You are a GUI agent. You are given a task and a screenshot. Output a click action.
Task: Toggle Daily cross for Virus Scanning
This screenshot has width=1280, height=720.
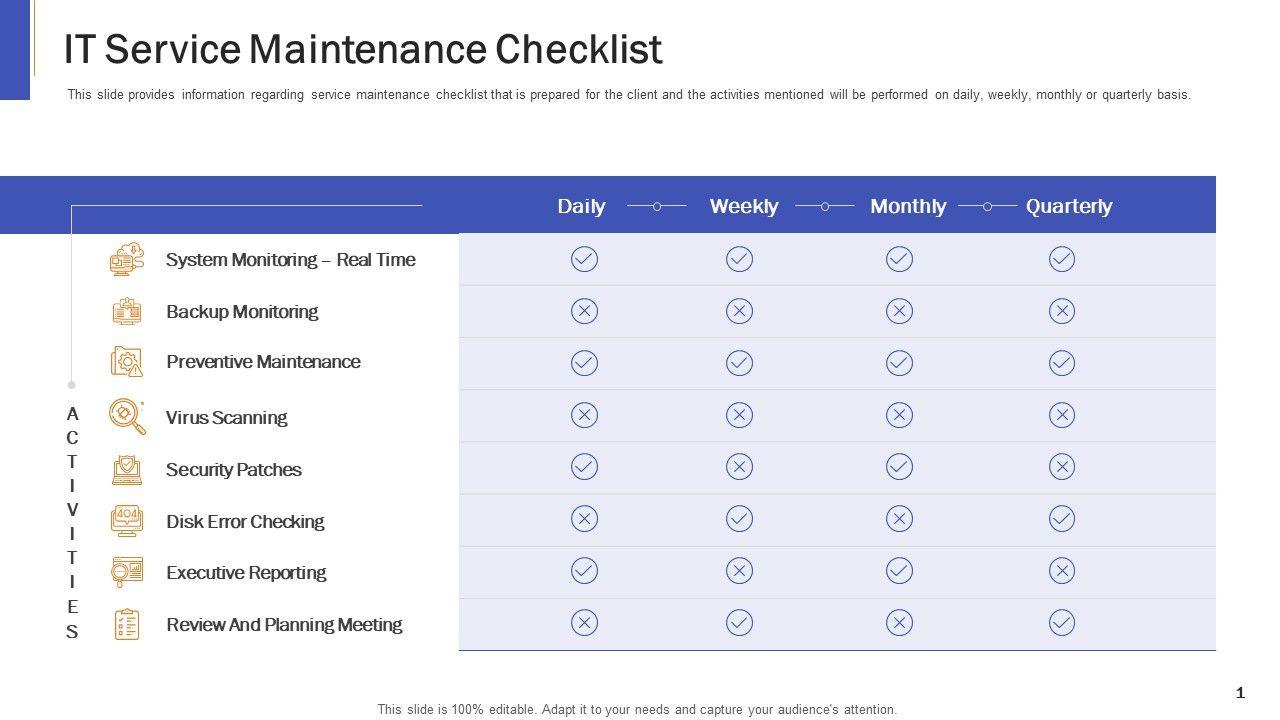[584, 415]
